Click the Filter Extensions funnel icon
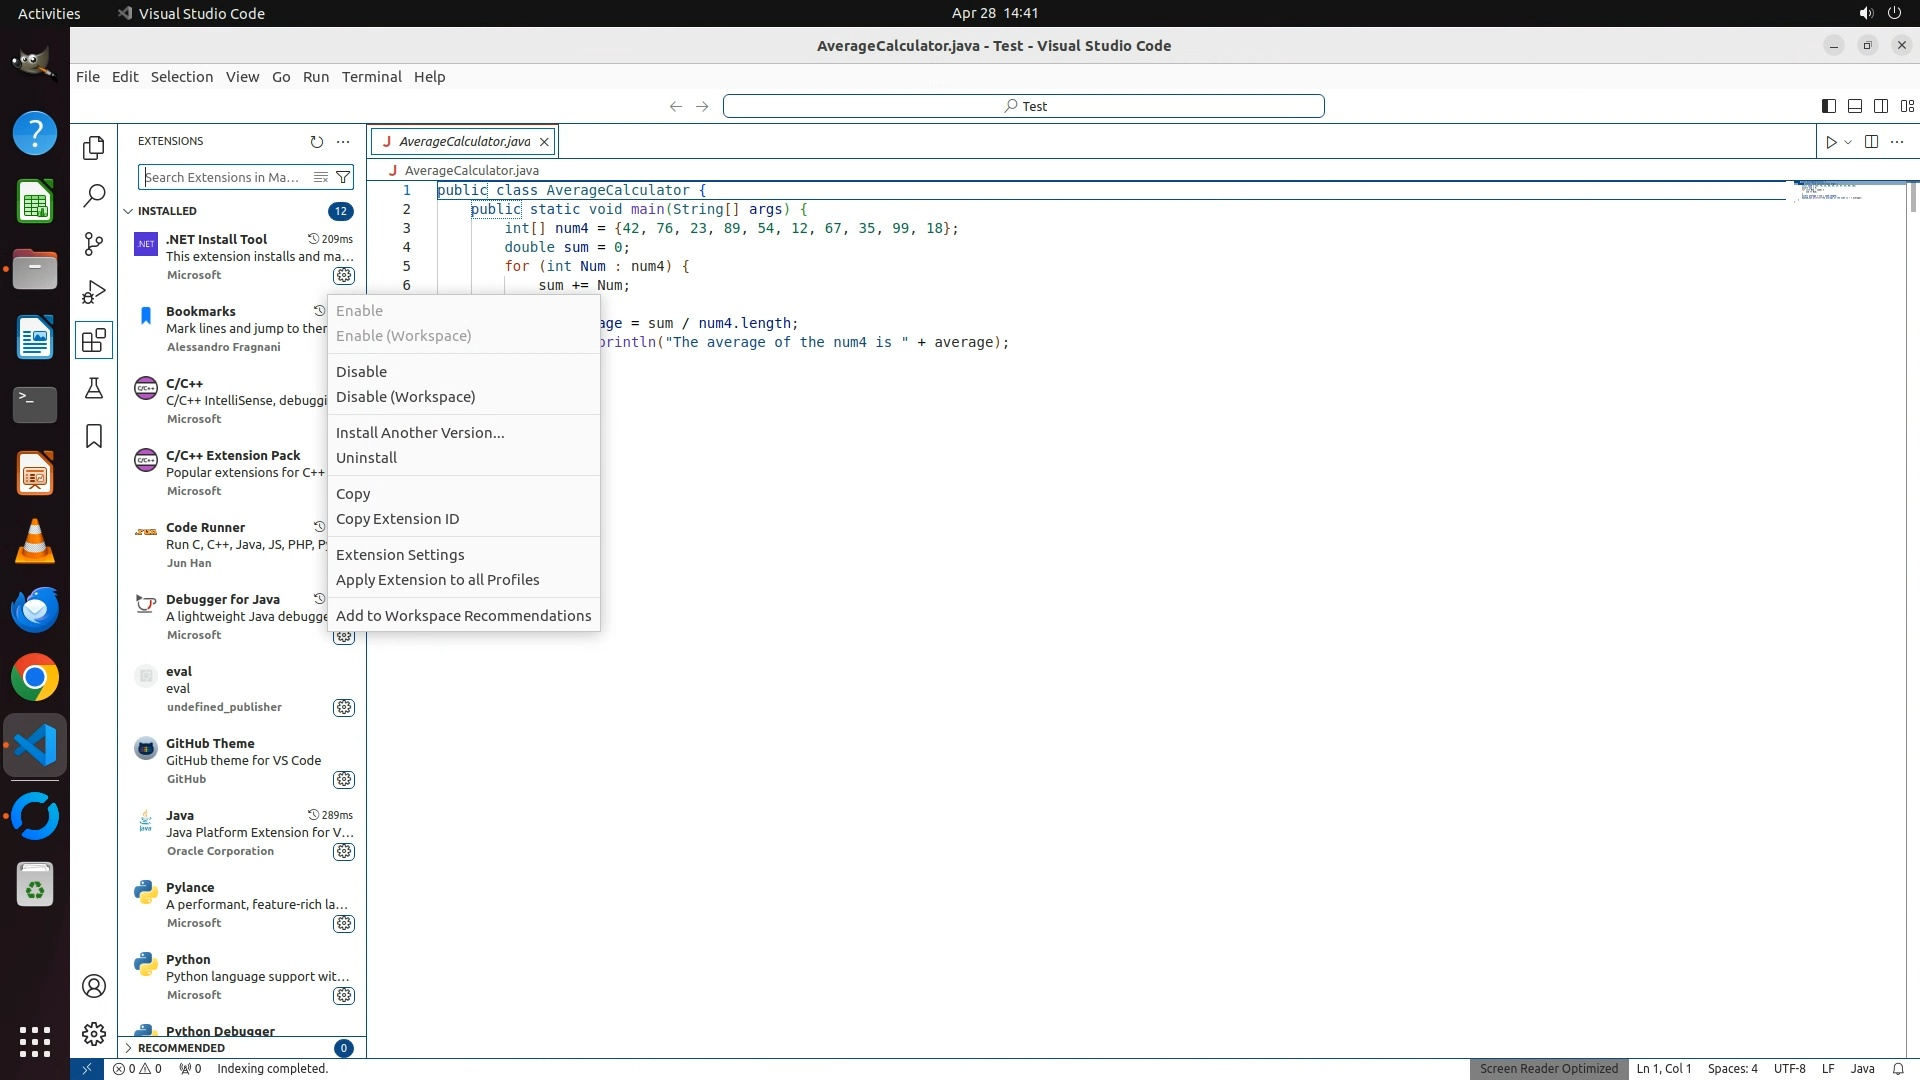This screenshot has height=1080, width=1920. pos(343,177)
